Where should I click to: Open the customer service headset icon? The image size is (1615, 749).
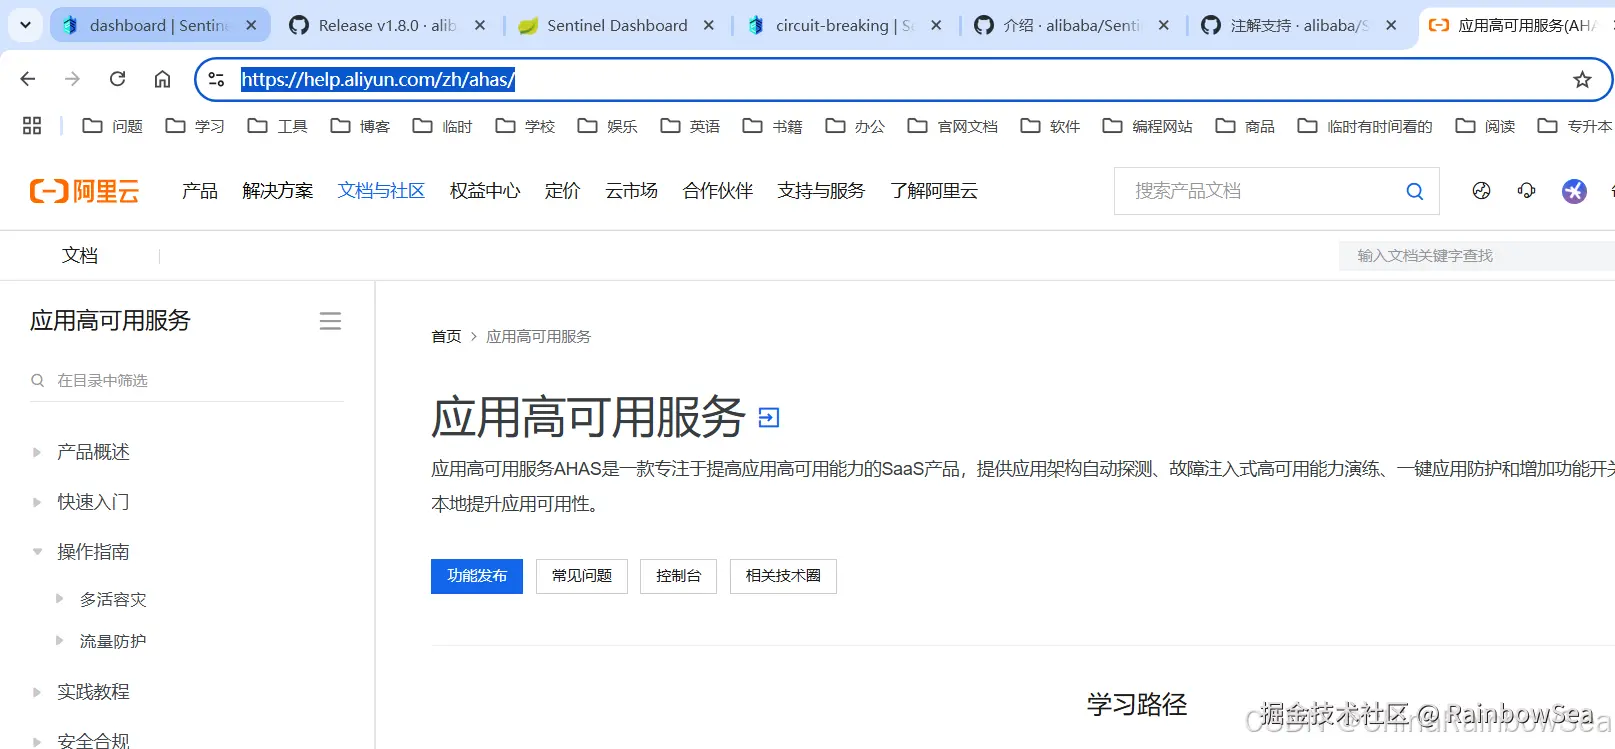[1526, 190]
